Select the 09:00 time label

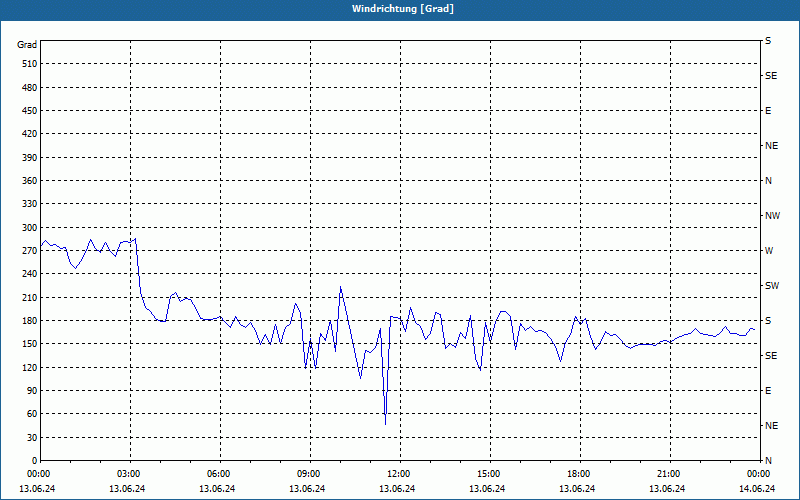(310, 474)
